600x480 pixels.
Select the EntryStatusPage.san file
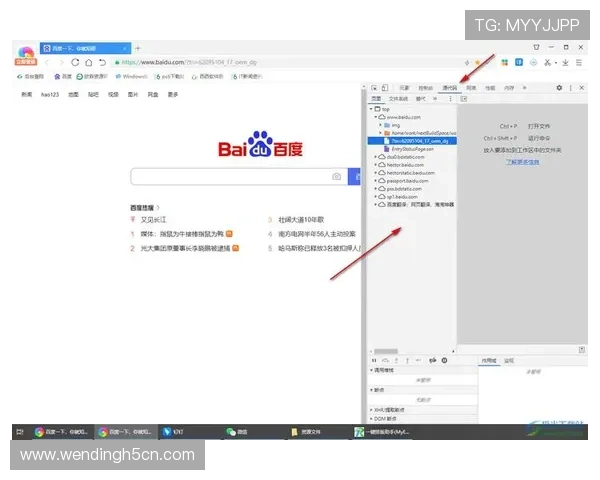(412, 149)
